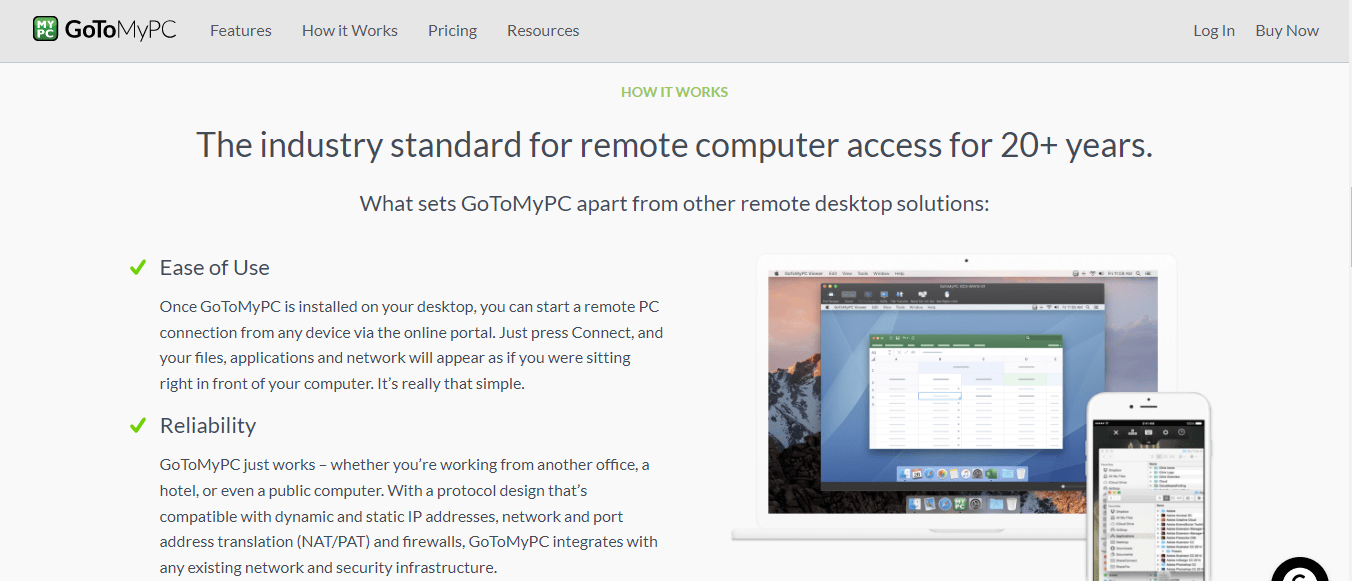Click the GoToMyPC dock icon in laptop image

960,503
